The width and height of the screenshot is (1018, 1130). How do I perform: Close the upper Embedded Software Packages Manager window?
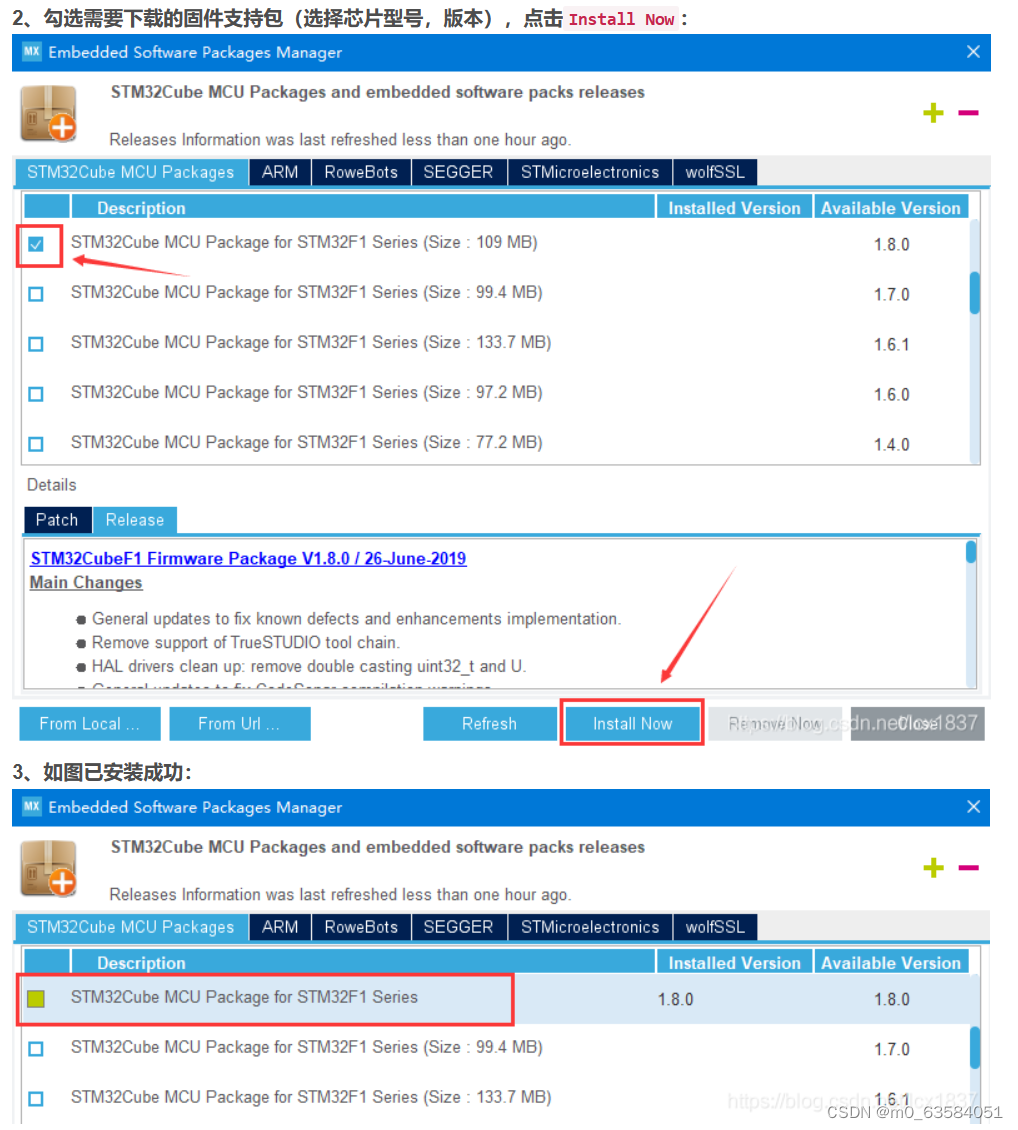tap(973, 52)
